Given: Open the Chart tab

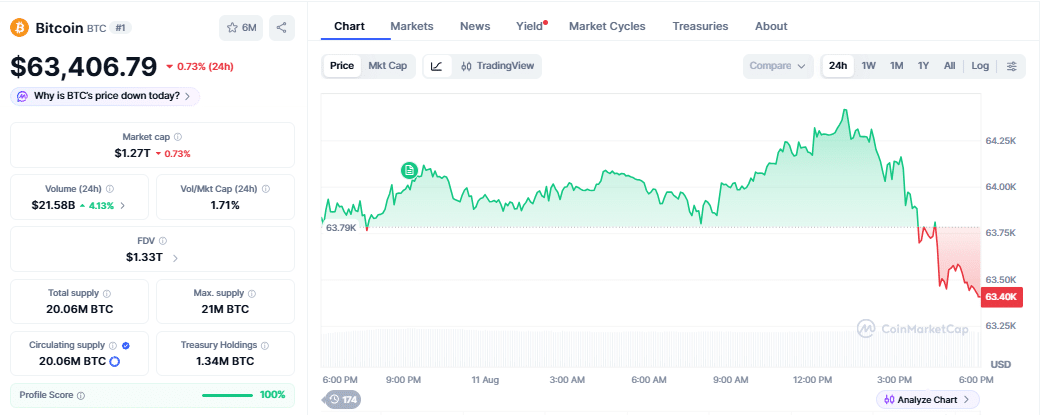Looking at the screenshot, I should click(x=349, y=27).
